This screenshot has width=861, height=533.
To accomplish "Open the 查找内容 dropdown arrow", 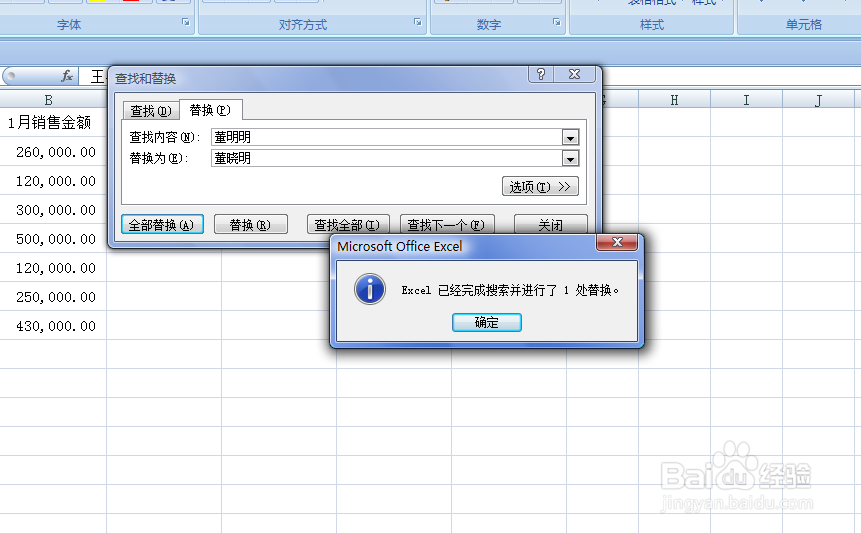I will (570, 138).
